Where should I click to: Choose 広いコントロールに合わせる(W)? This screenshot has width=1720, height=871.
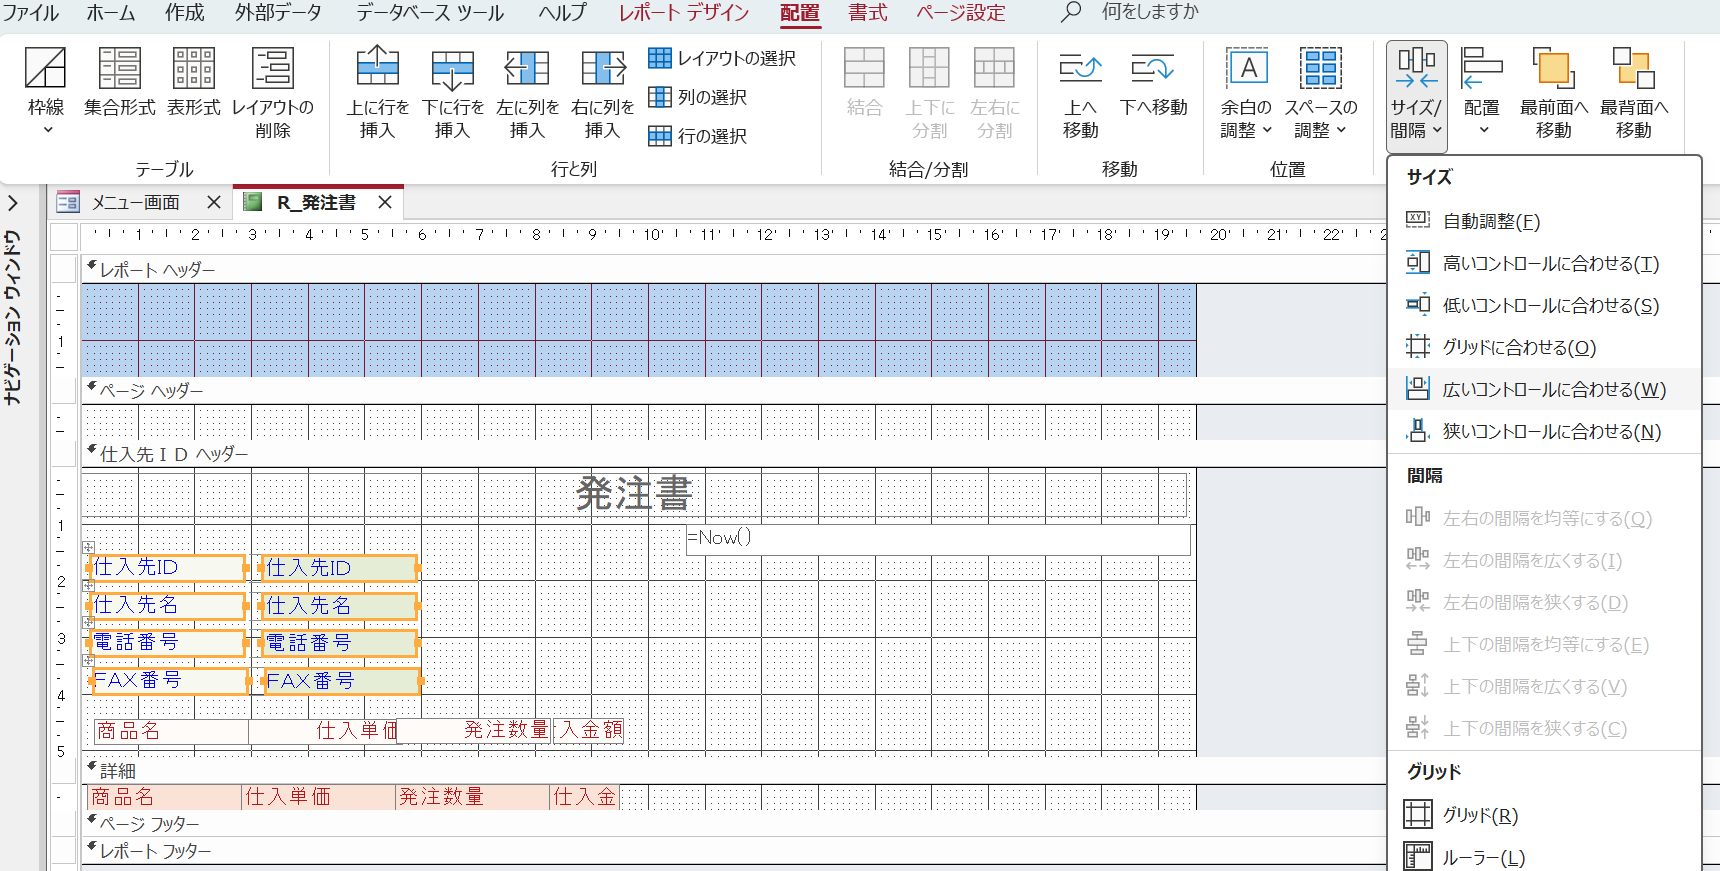(1545, 389)
